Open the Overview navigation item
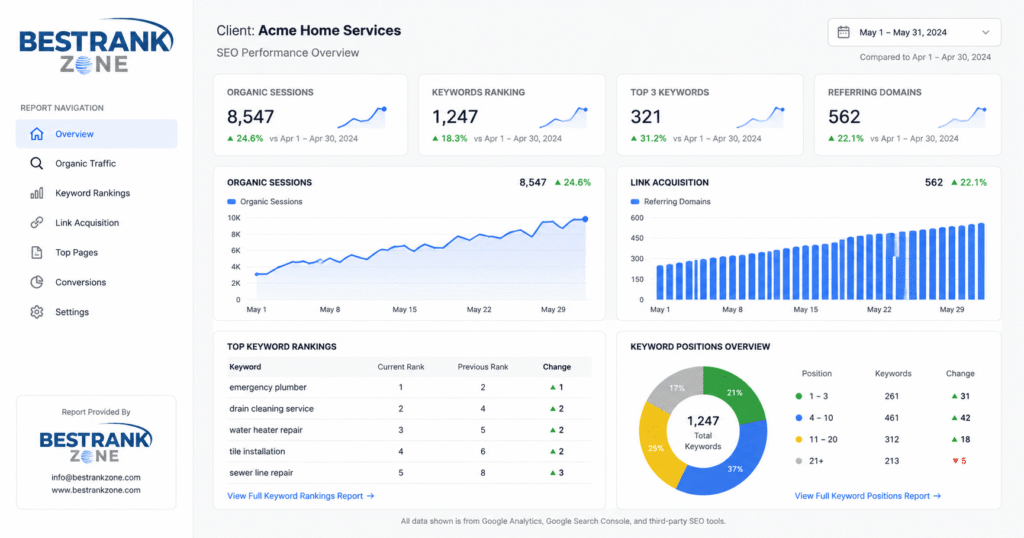 point(97,134)
